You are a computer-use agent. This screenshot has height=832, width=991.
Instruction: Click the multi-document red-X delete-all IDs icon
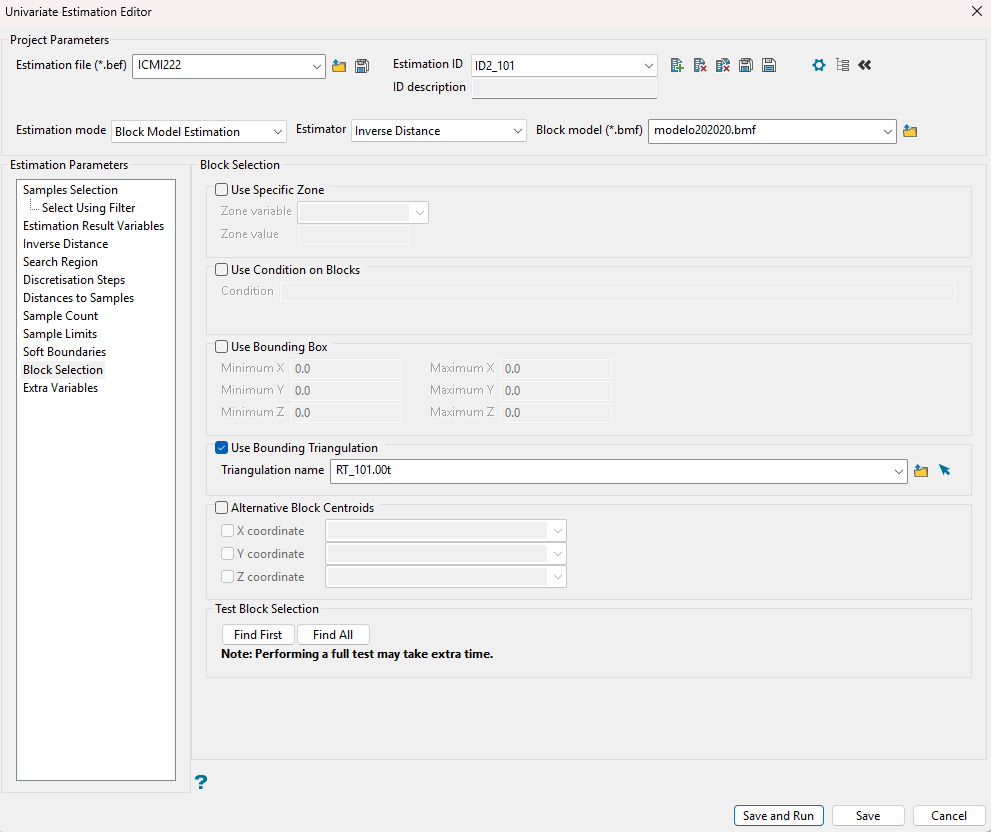723,65
